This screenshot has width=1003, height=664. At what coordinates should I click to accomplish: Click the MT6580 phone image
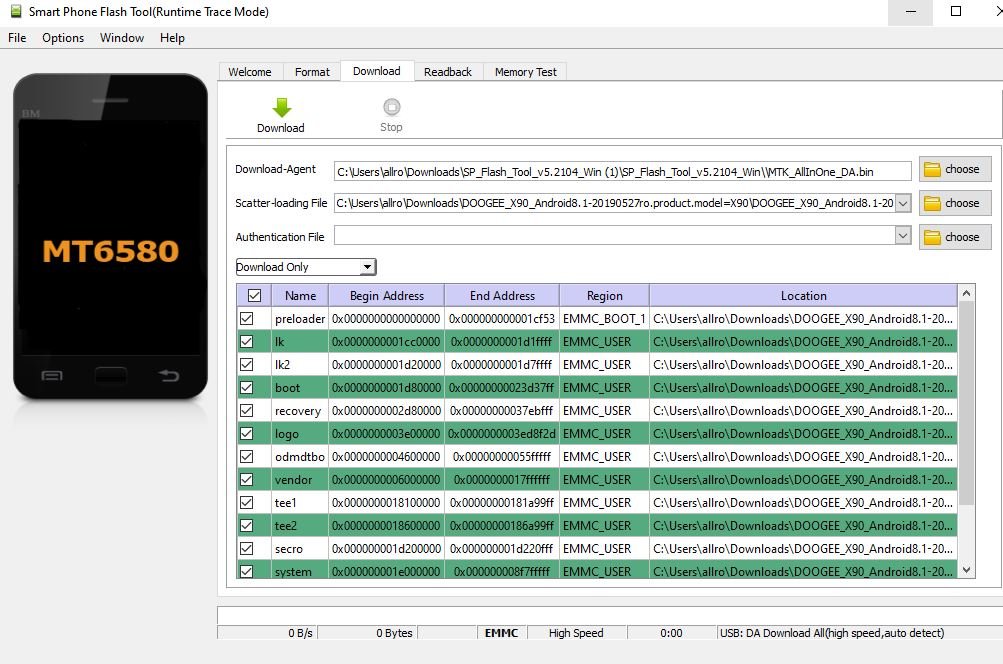111,237
